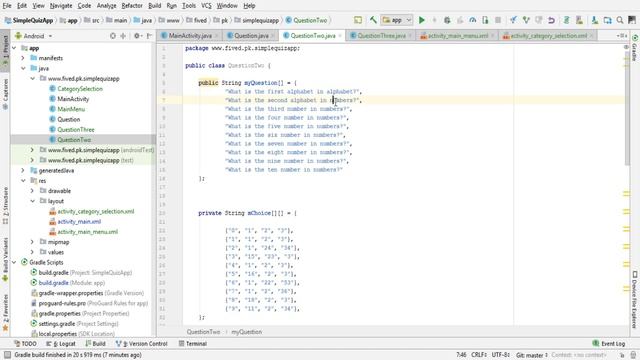640x360 pixels.
Task: Open Version Control tool window
Action: (142, 344)
